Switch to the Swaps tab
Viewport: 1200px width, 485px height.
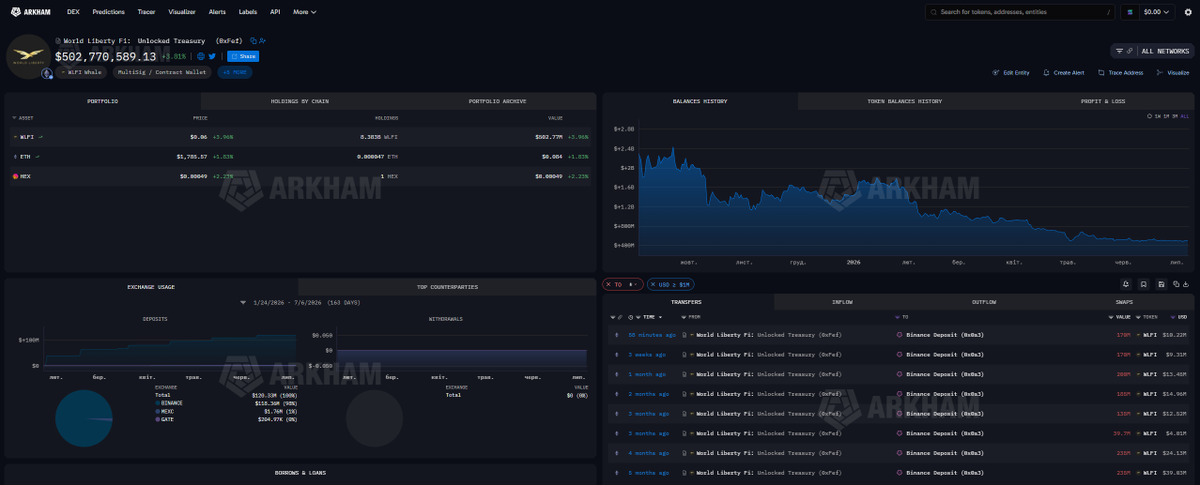tap(1124, 302)
